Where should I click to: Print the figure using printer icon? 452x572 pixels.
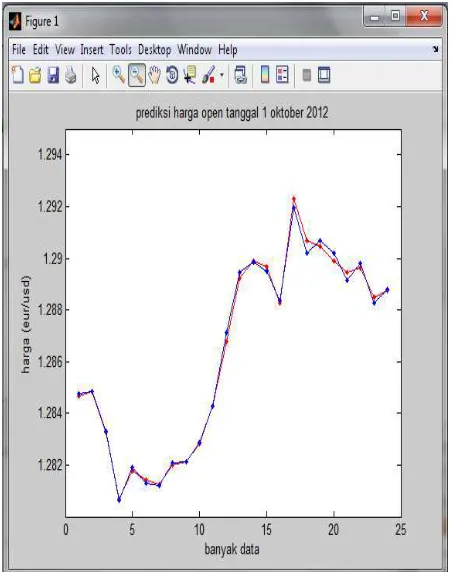71,75
